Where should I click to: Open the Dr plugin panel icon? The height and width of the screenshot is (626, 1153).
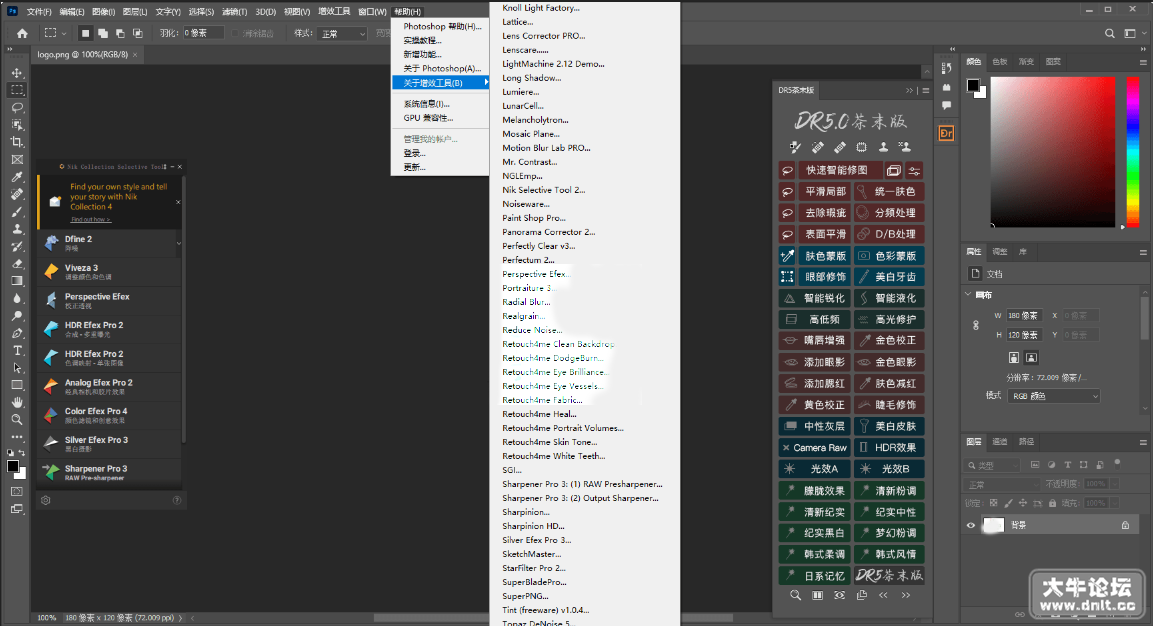click(946, 133)
